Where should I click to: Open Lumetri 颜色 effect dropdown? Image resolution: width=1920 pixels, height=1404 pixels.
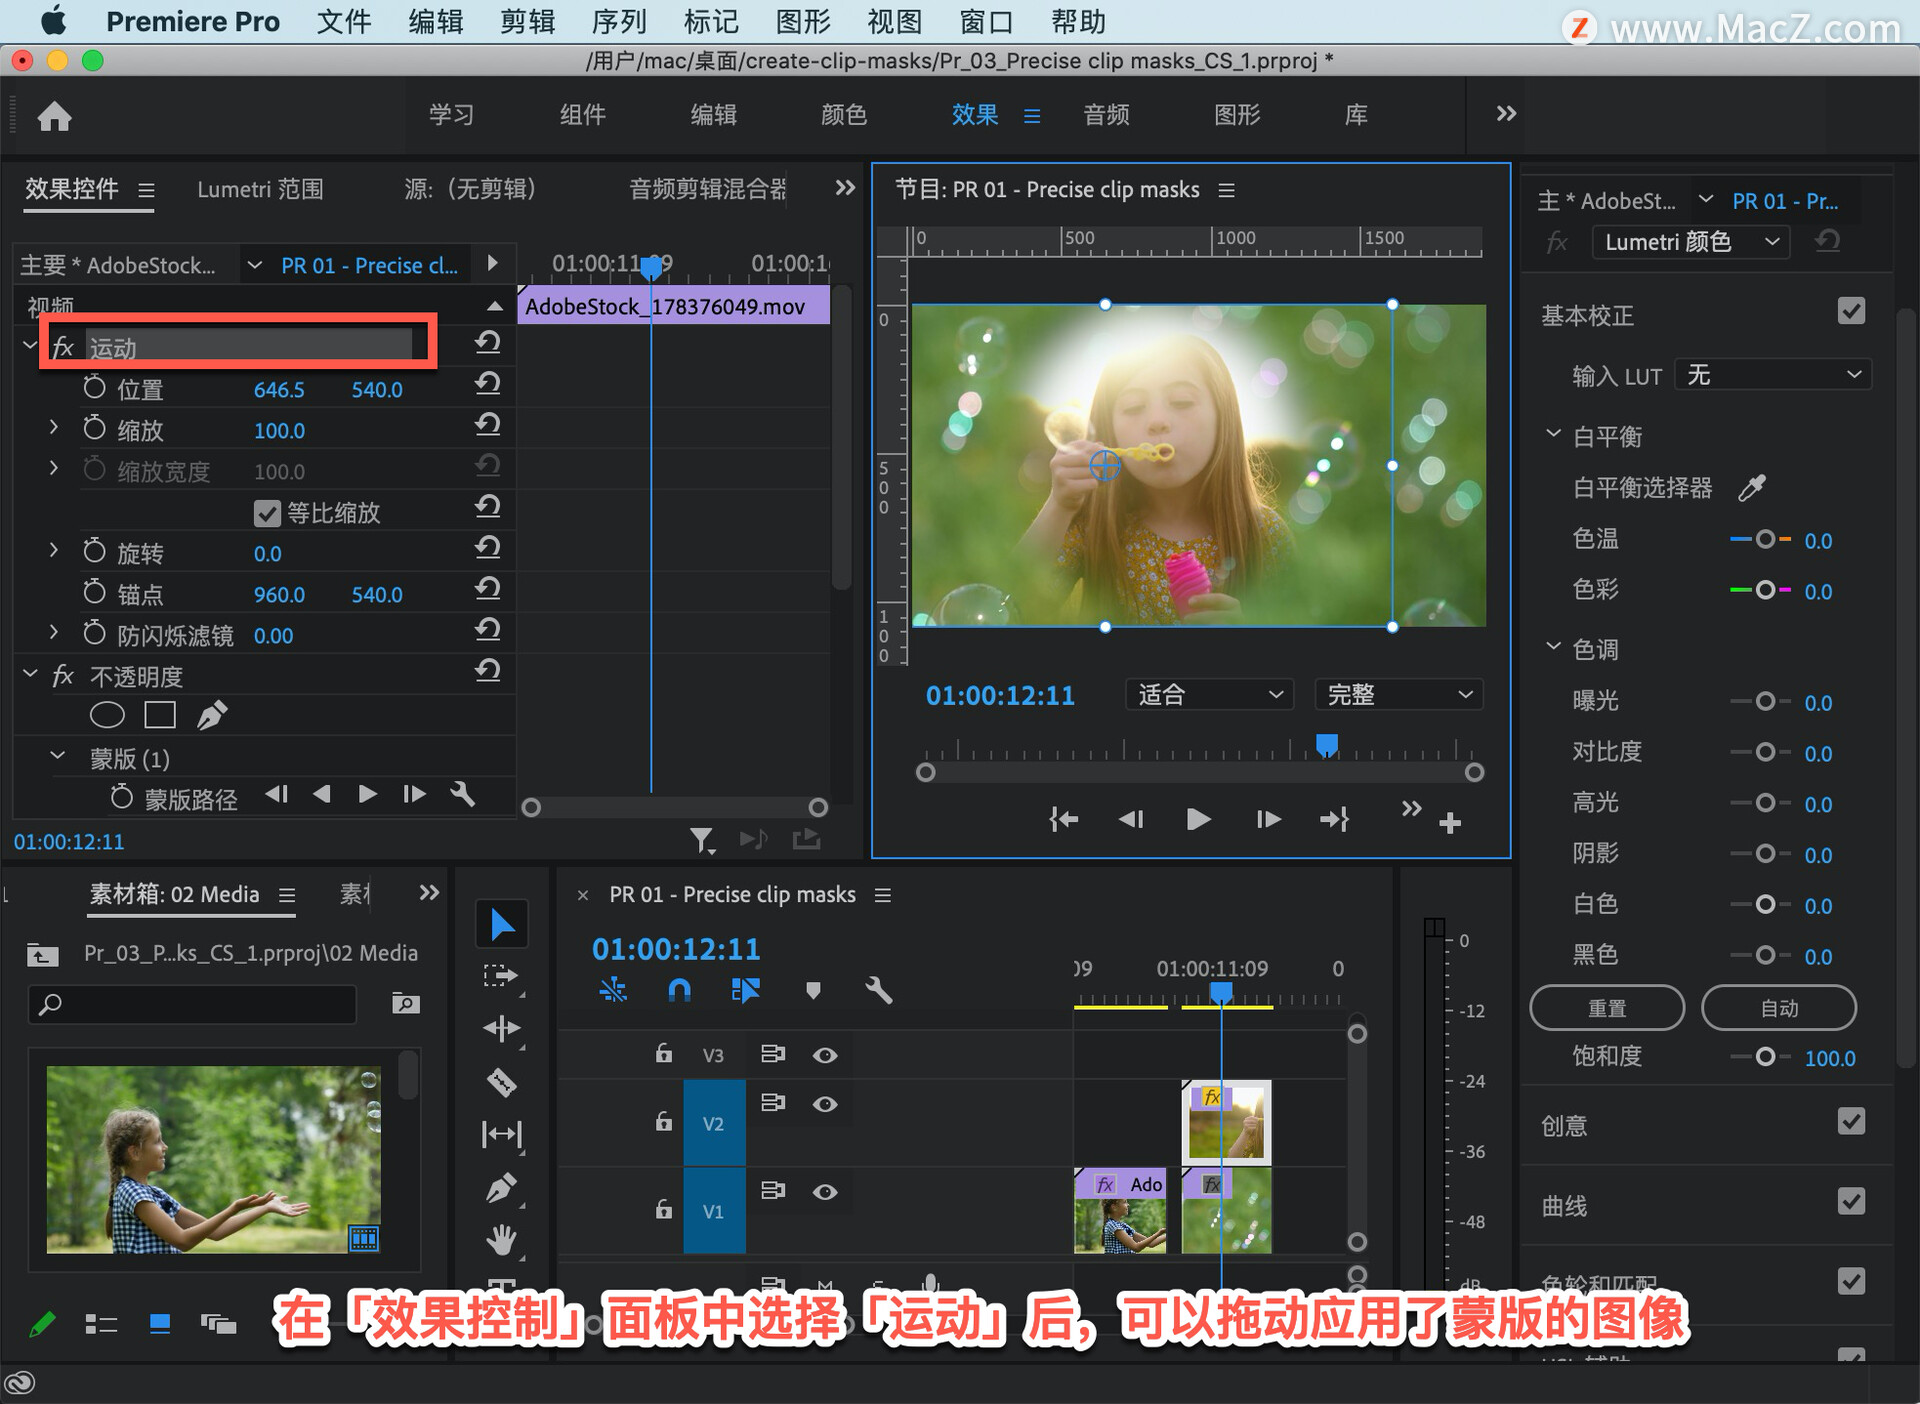1690,242
